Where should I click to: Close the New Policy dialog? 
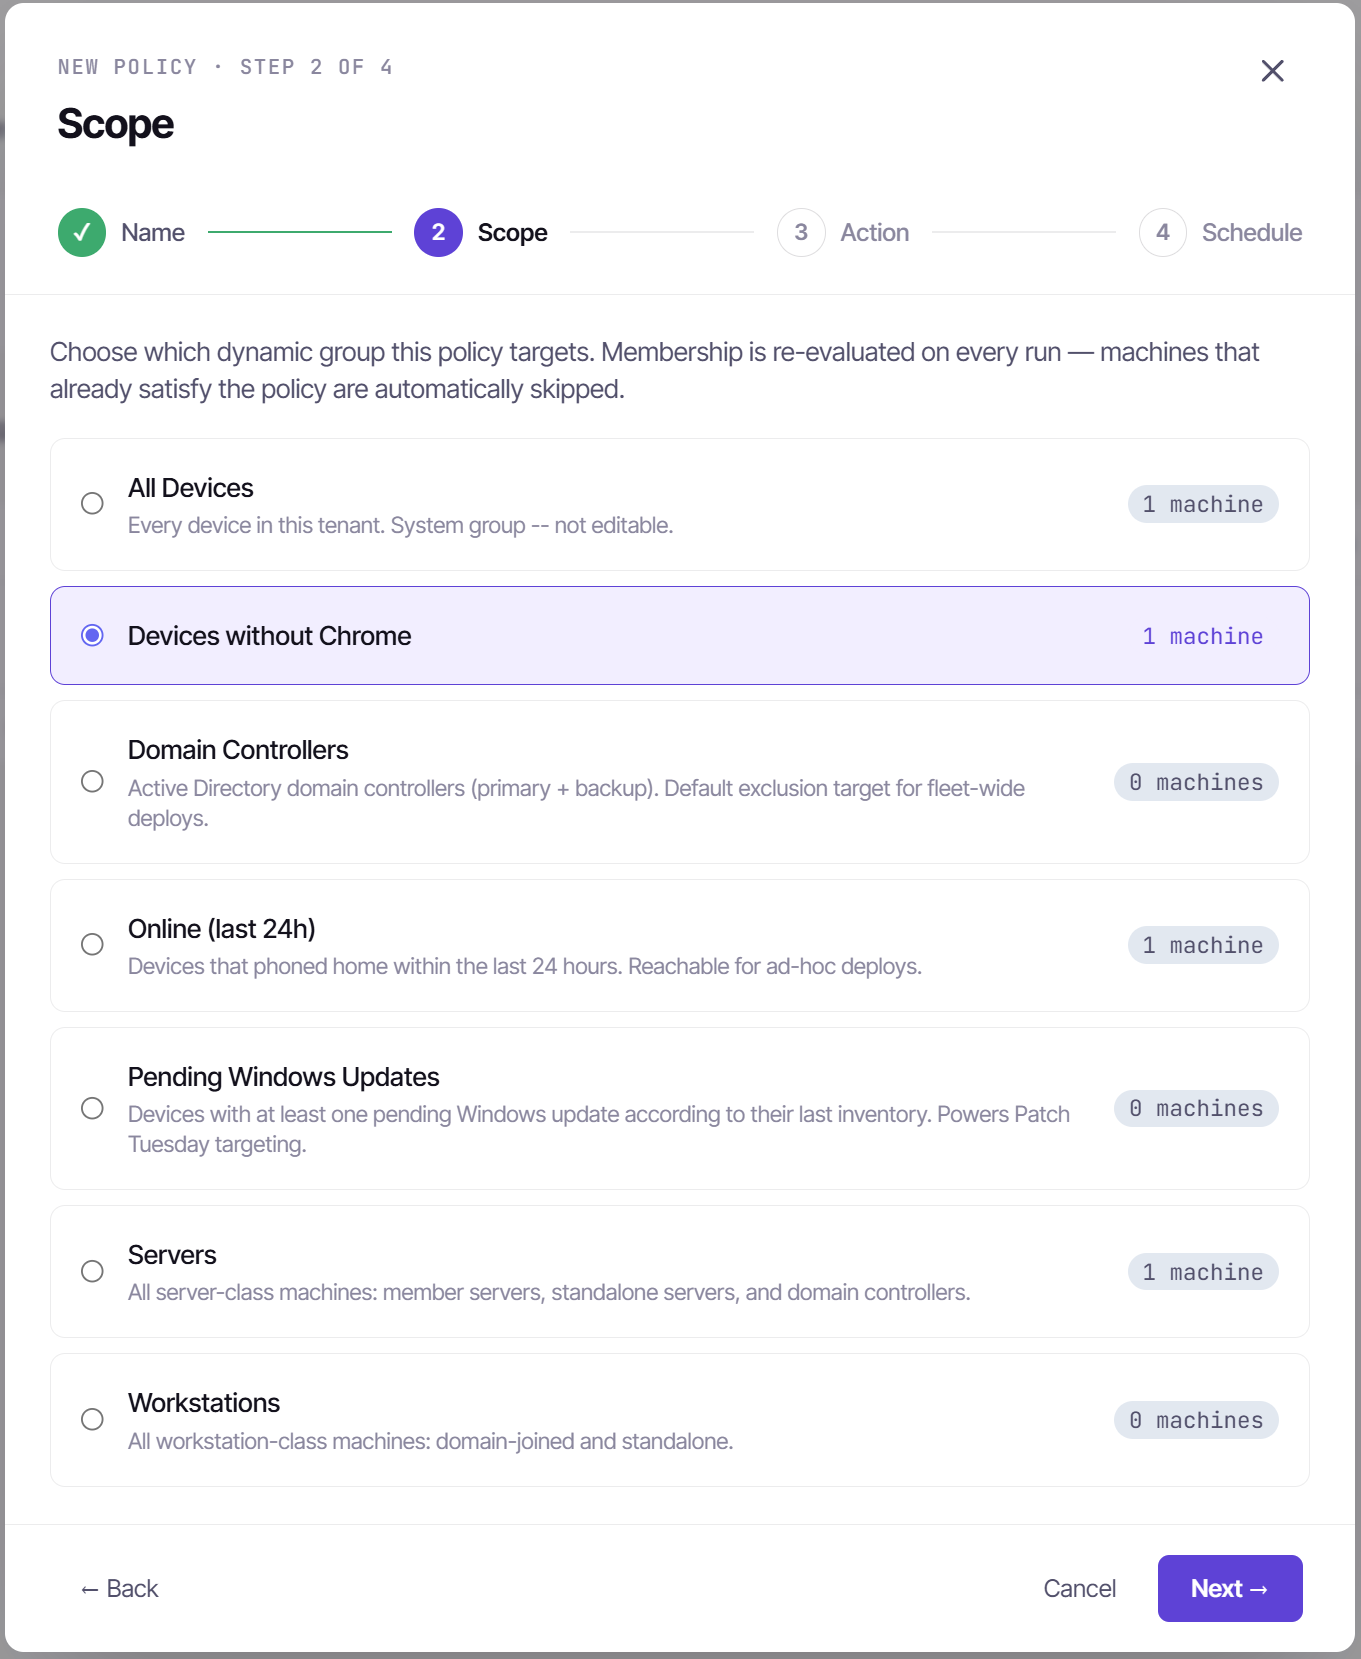(x=1272, y=71)
